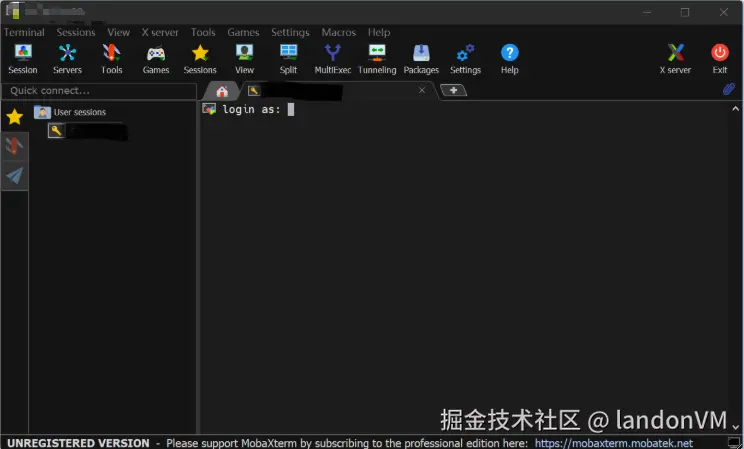
Task: Click the red Exit power icon
Action: coord(720,59)
